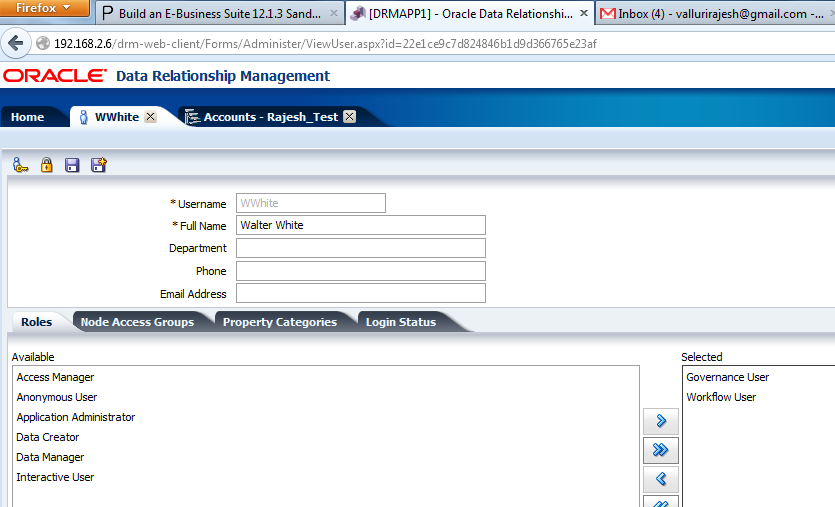Open the Firefox menu button
835x507 pixels.
pyautogui.click(x=44, y=8)
